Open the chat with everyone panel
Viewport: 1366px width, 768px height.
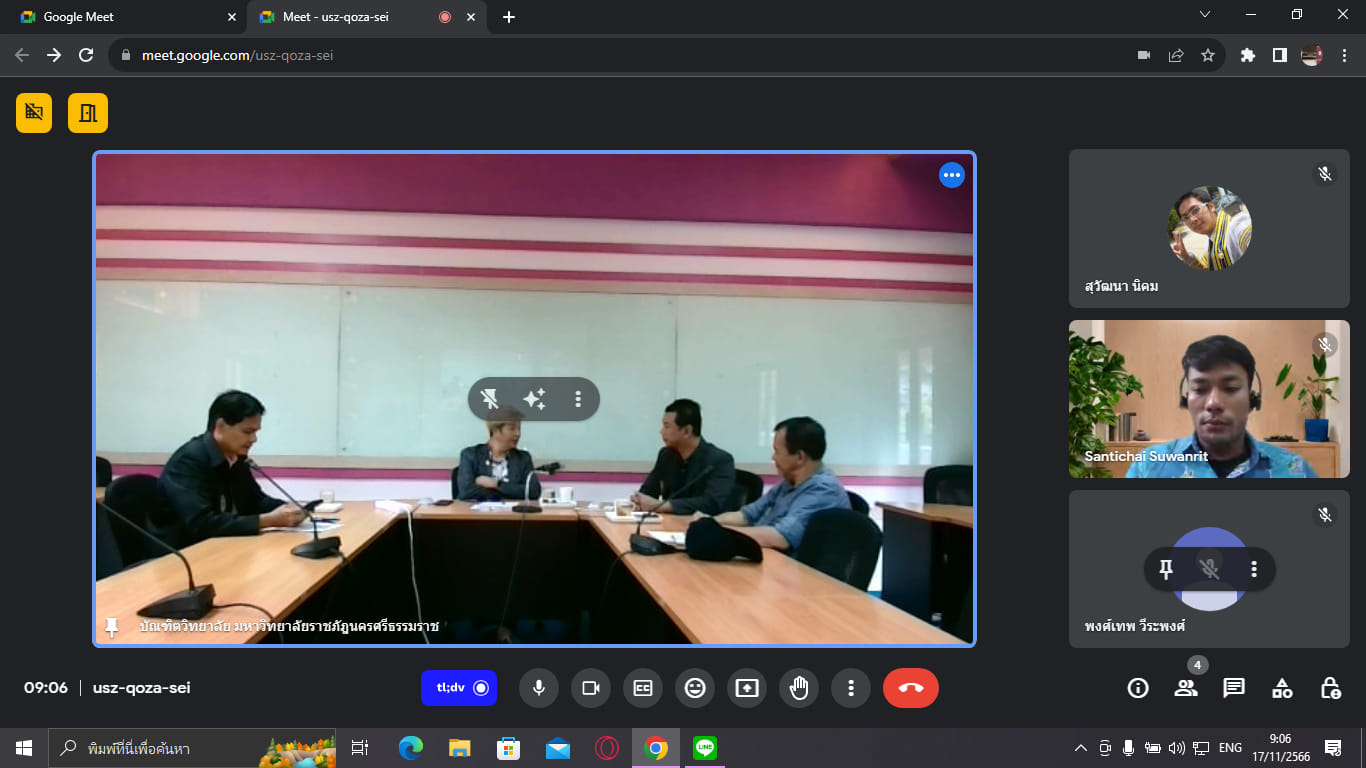[1234, 688]
